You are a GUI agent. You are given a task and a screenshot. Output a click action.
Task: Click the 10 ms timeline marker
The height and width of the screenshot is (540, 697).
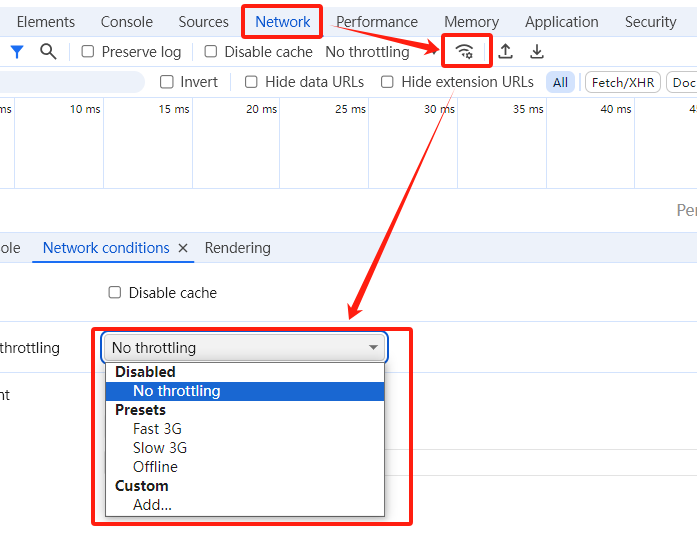point(85,109)
